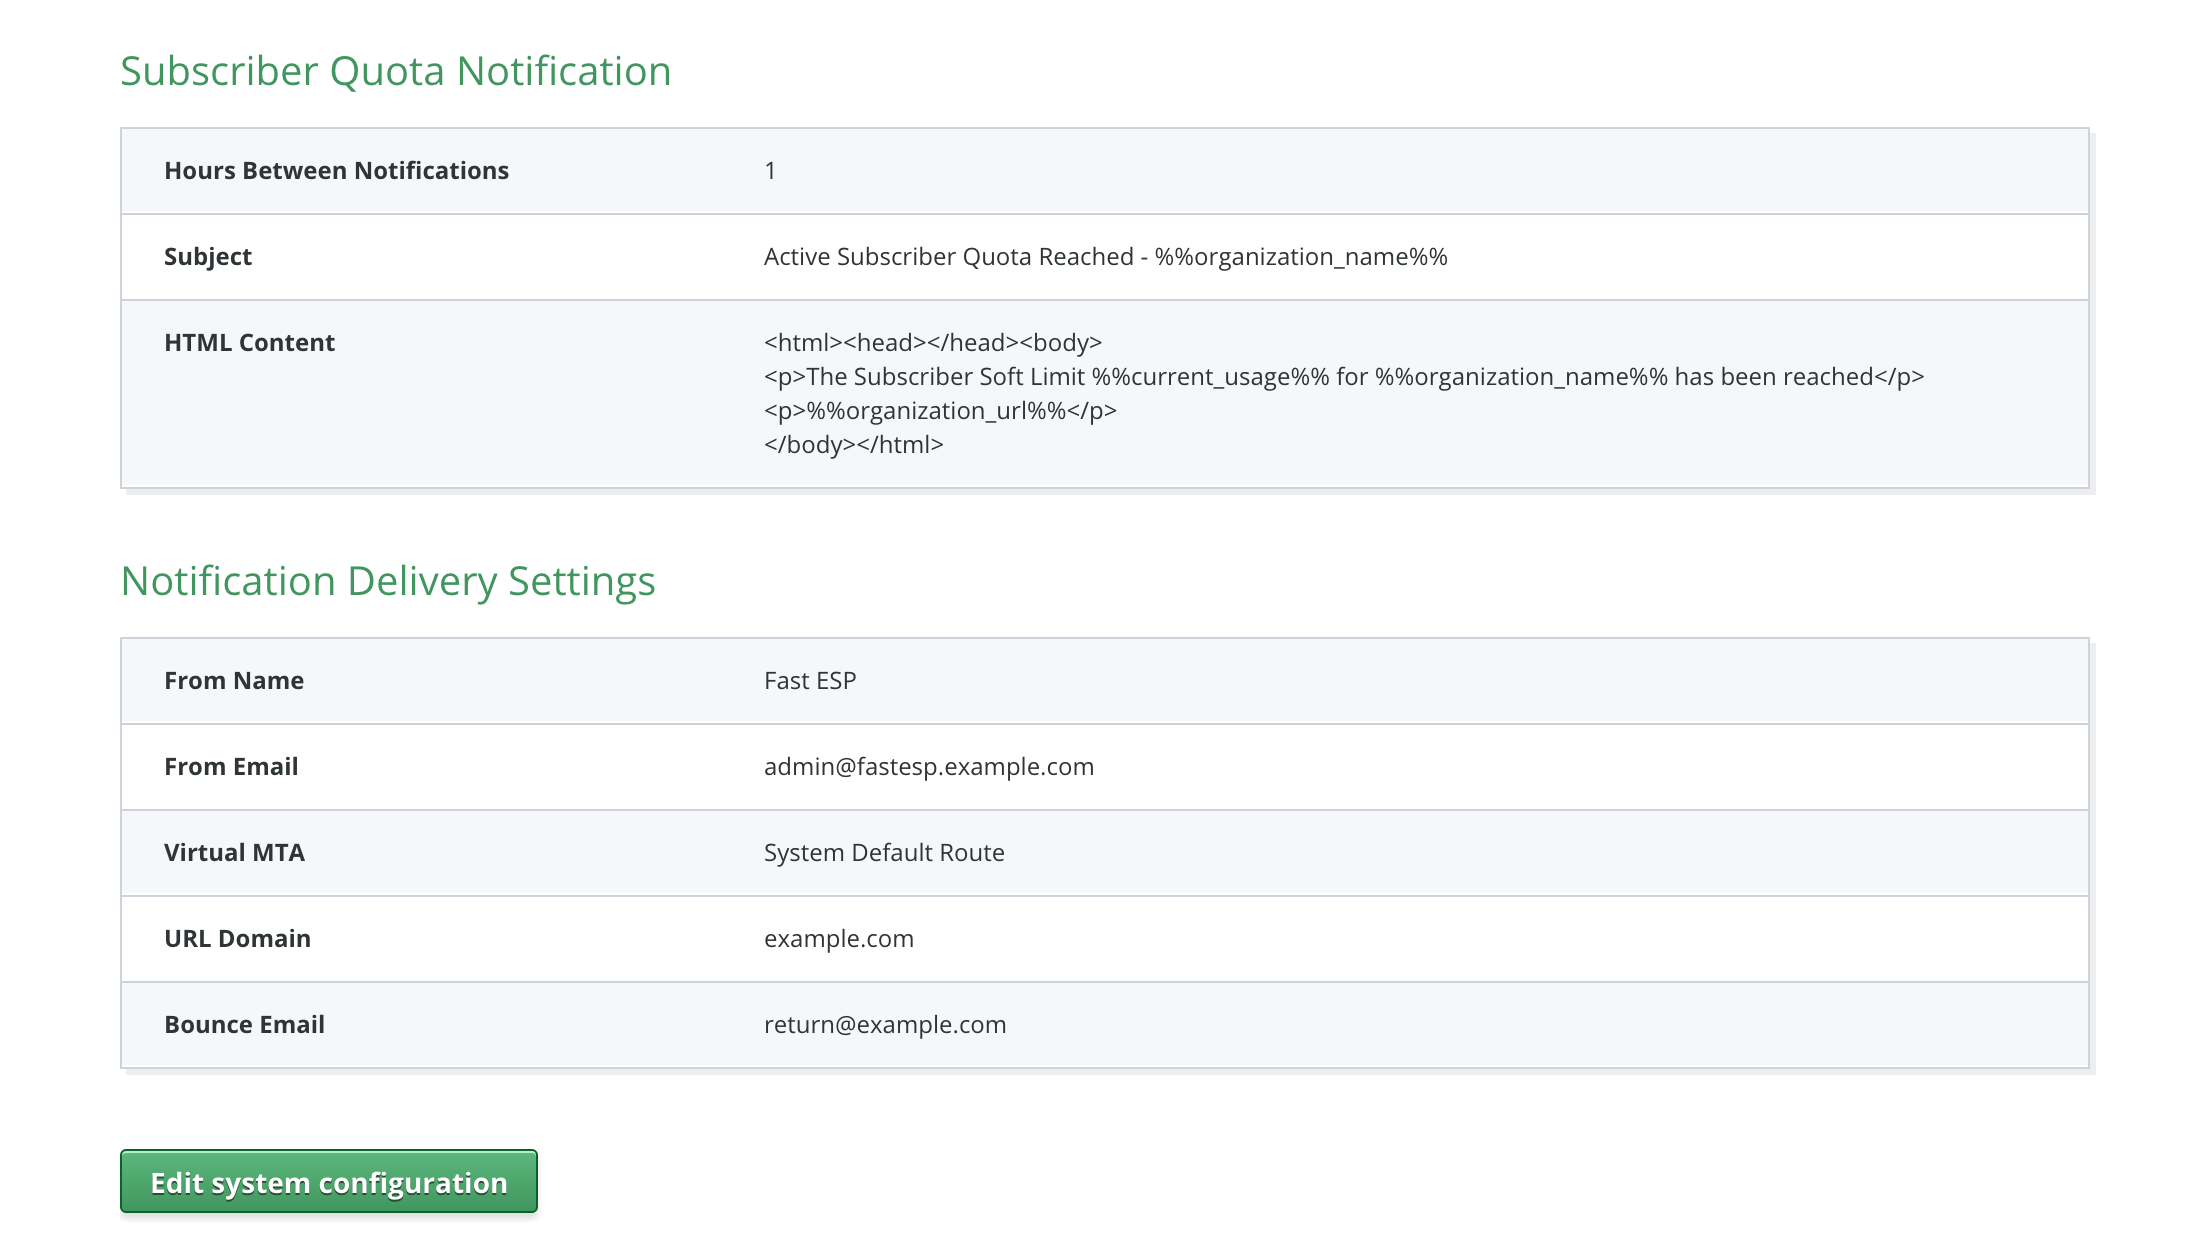The image size is (2212, 1246).
Task: Click the Subscriber Soft Limit paragraph line
Action: click(x=1343, y=377)
